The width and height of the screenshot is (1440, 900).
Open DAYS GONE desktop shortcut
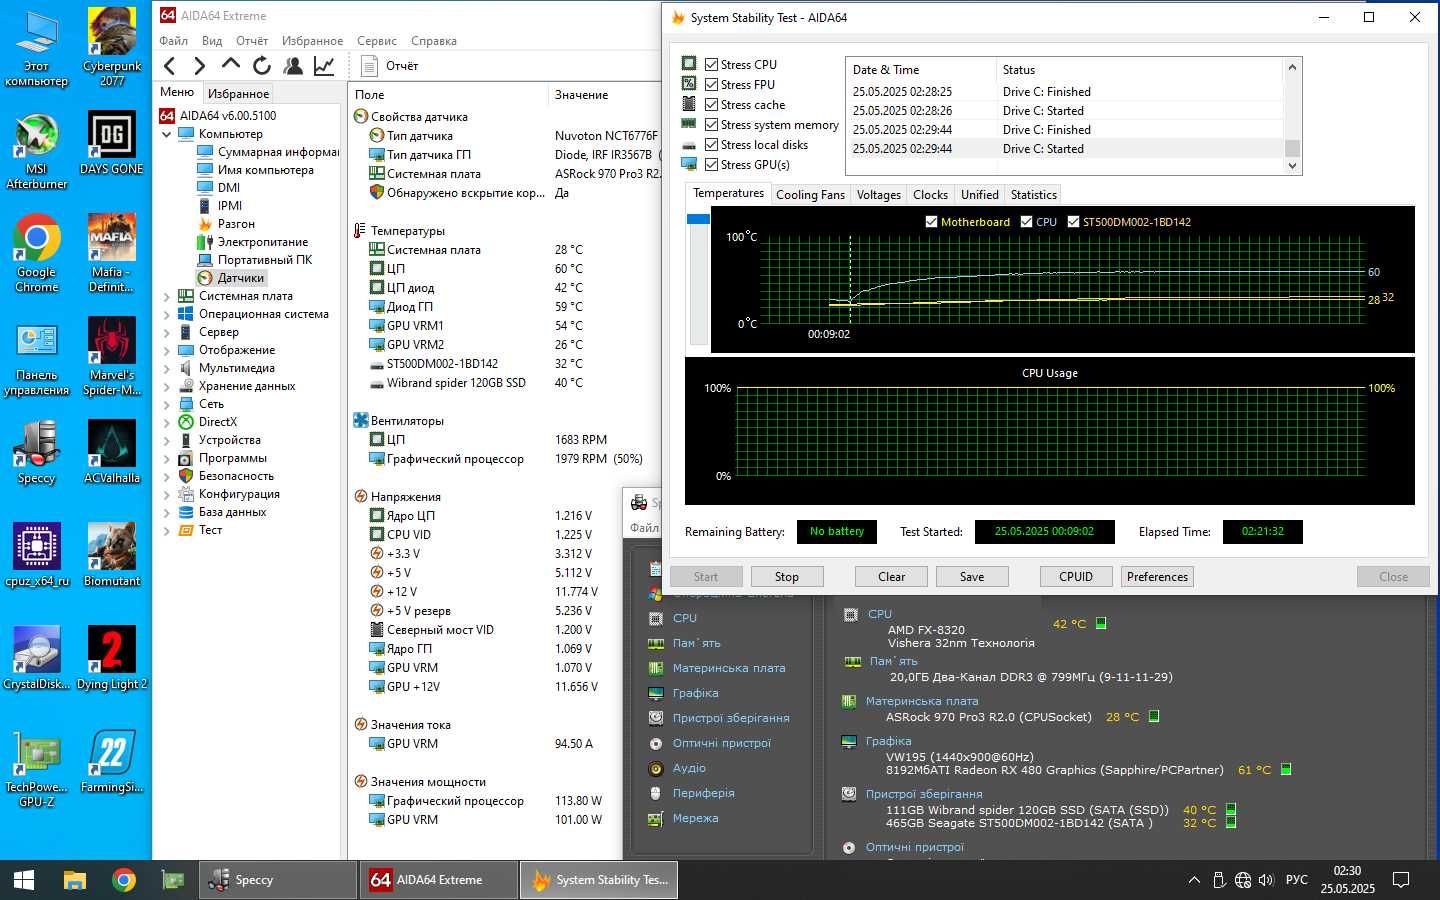(x=112, y=143)
